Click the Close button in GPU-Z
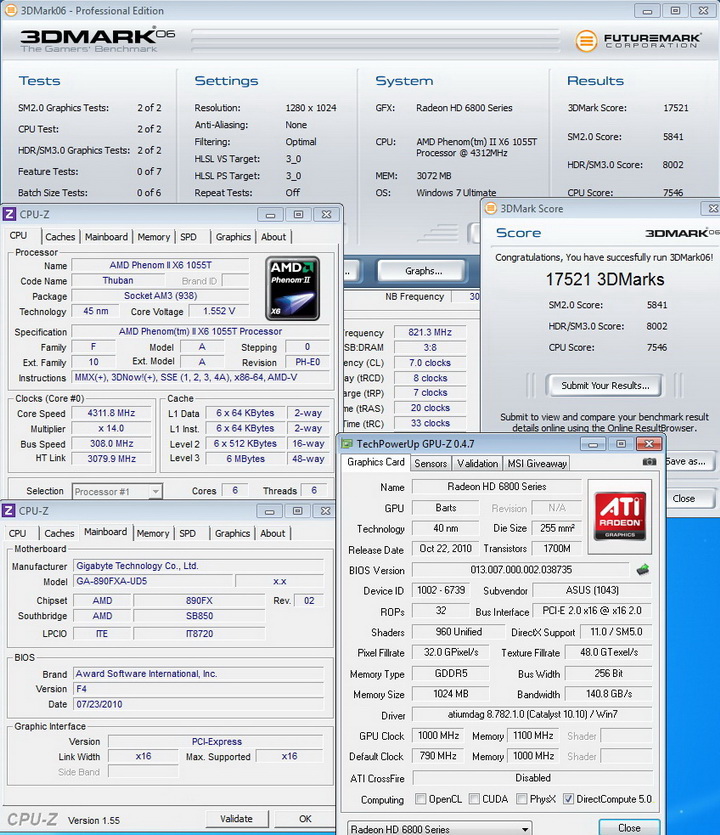 629,828
